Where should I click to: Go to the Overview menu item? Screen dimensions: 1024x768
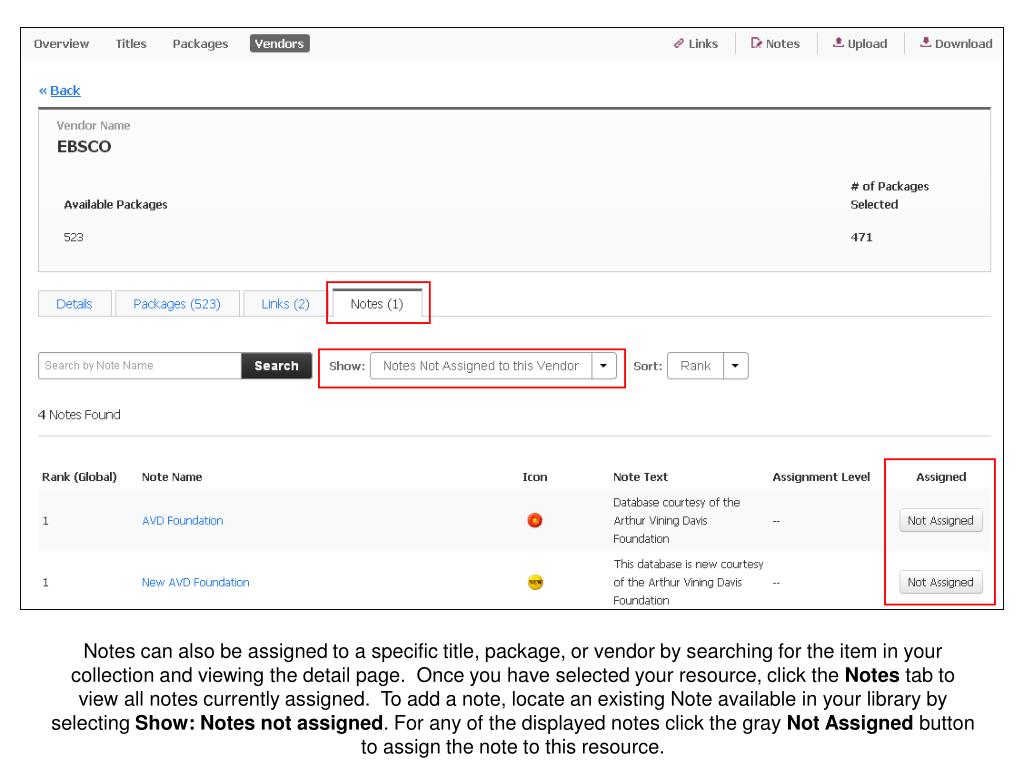pos(61,44)
